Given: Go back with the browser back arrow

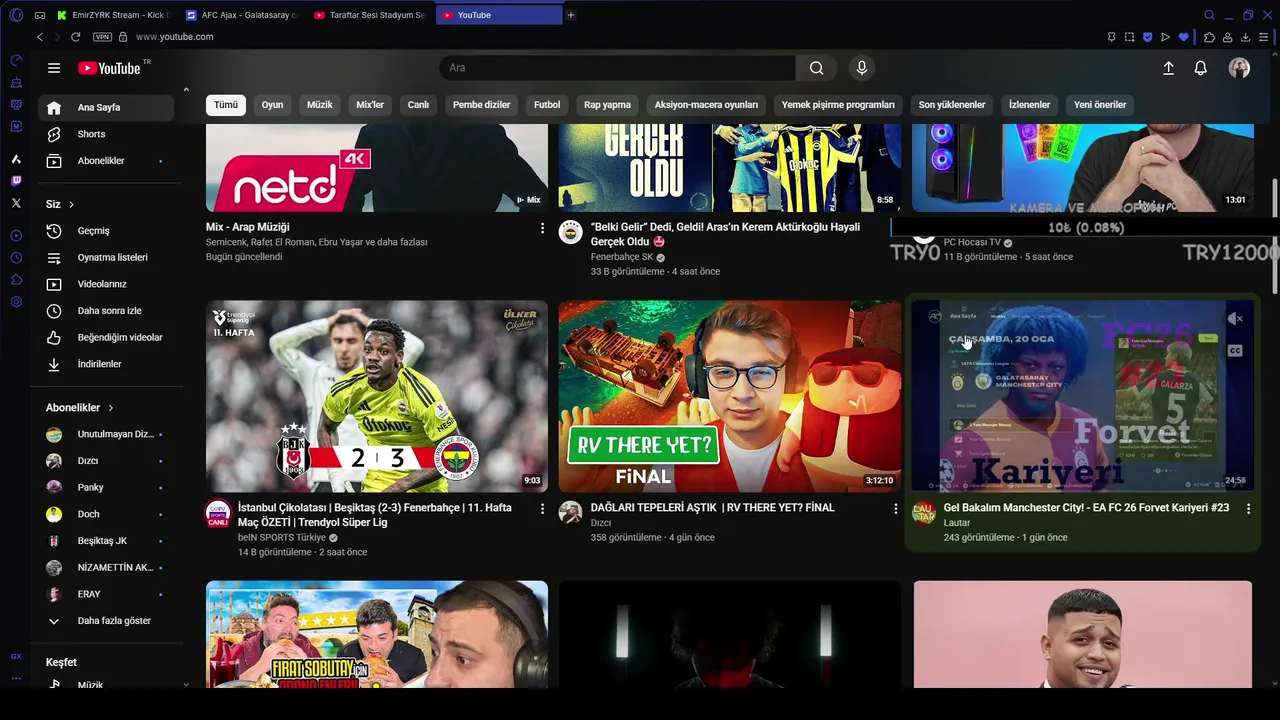Looking at the screenshot, I should pyautogui.click(x=40, y=37).
